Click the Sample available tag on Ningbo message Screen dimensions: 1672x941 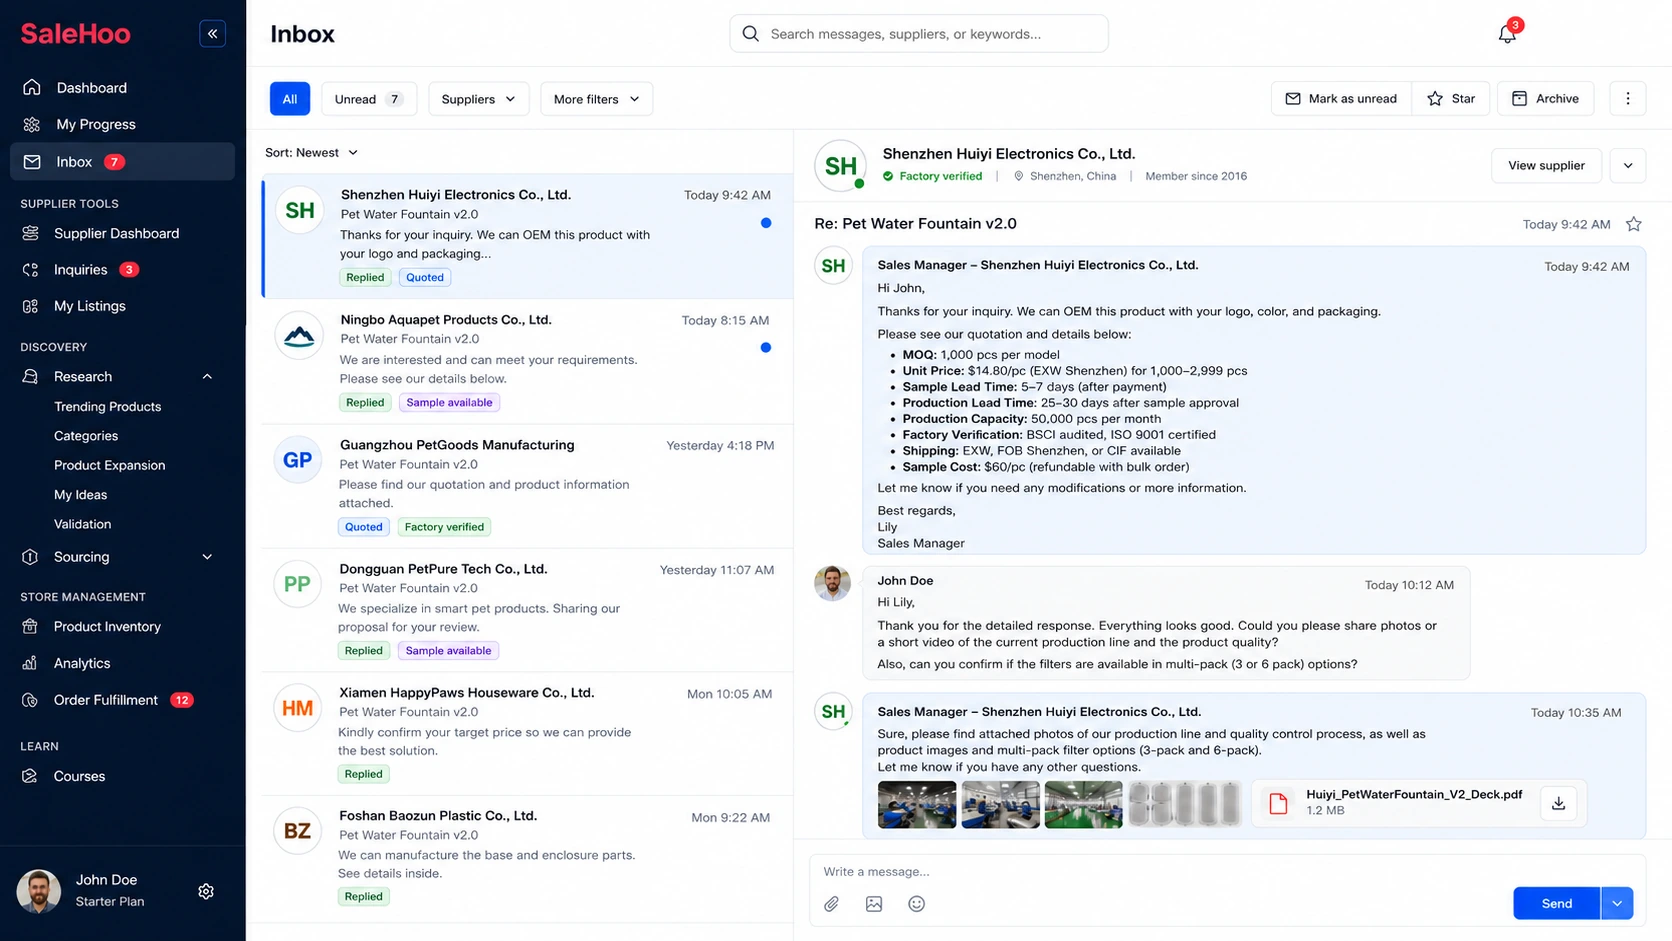coord(449,403)
